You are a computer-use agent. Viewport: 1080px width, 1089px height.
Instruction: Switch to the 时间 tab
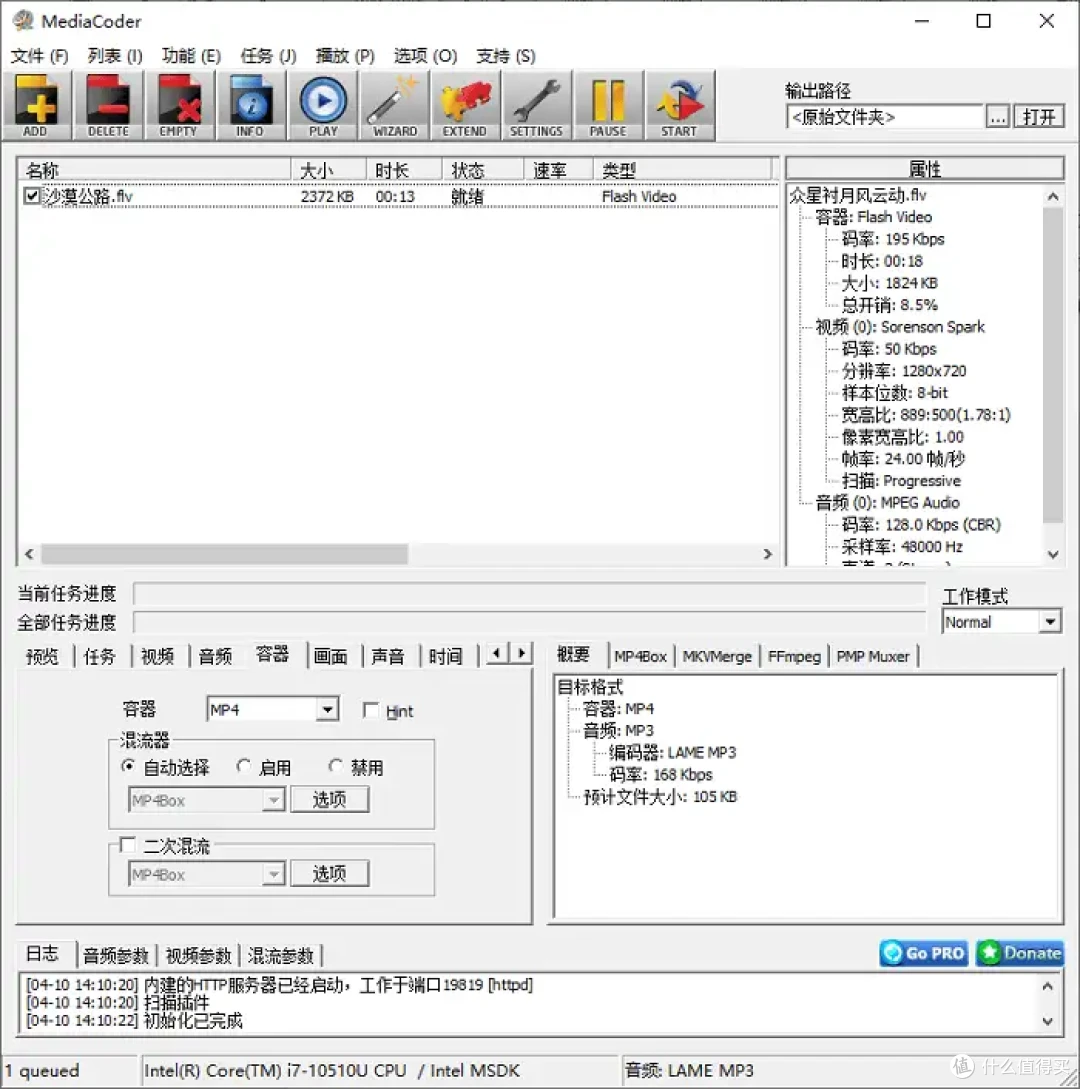pos(446,656)
